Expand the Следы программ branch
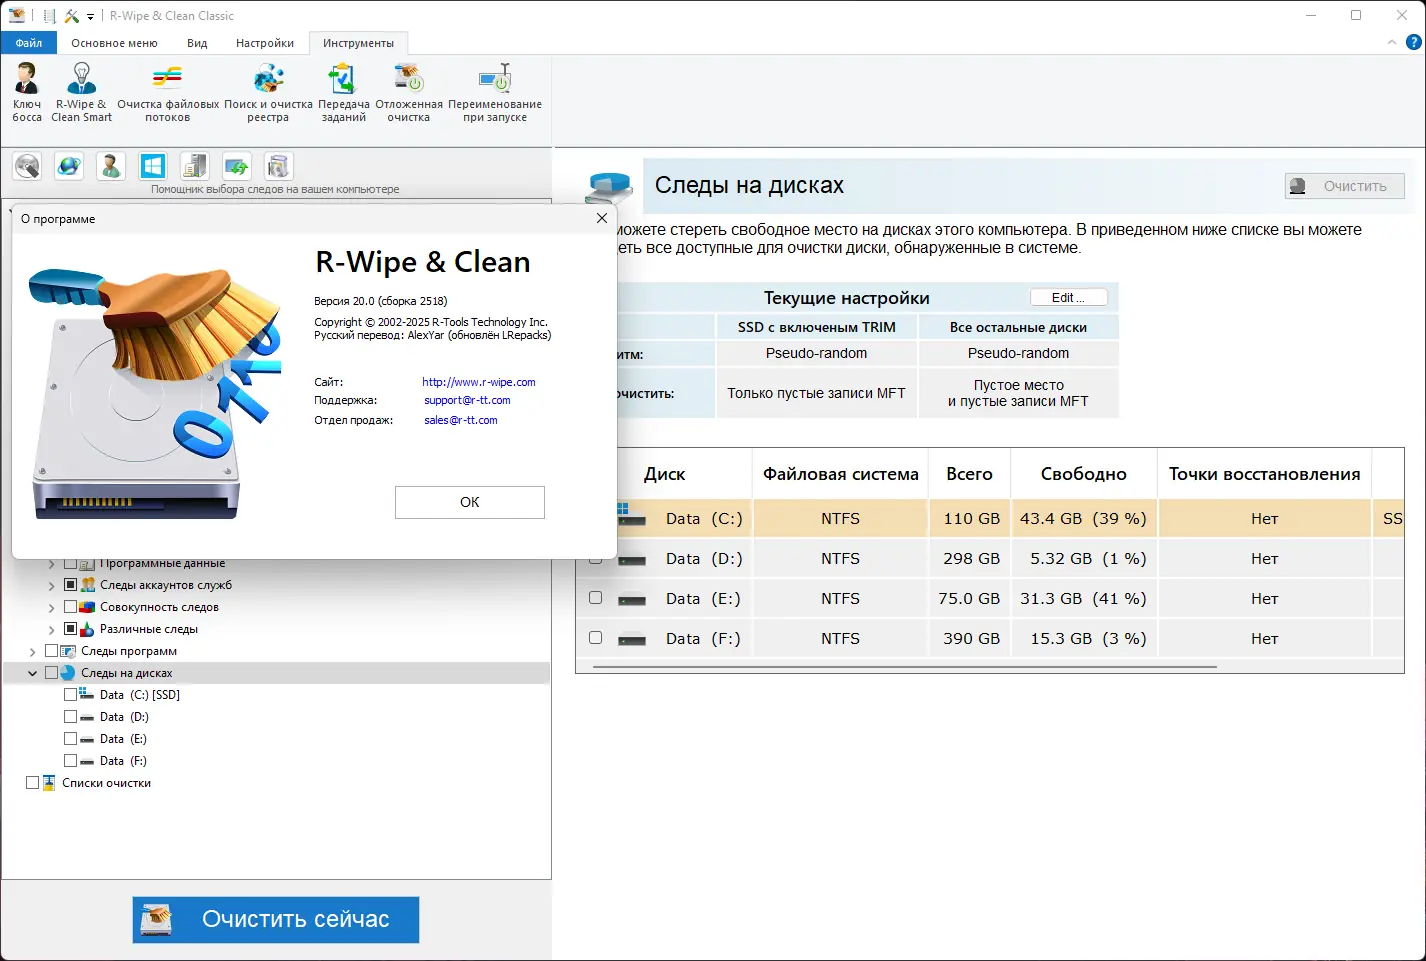The image size is (1426, 961). coord(32,650)
